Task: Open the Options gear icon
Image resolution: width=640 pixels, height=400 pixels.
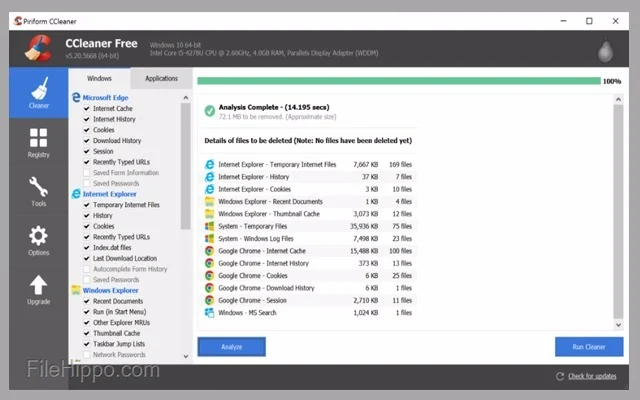Action: pos(38,236)
